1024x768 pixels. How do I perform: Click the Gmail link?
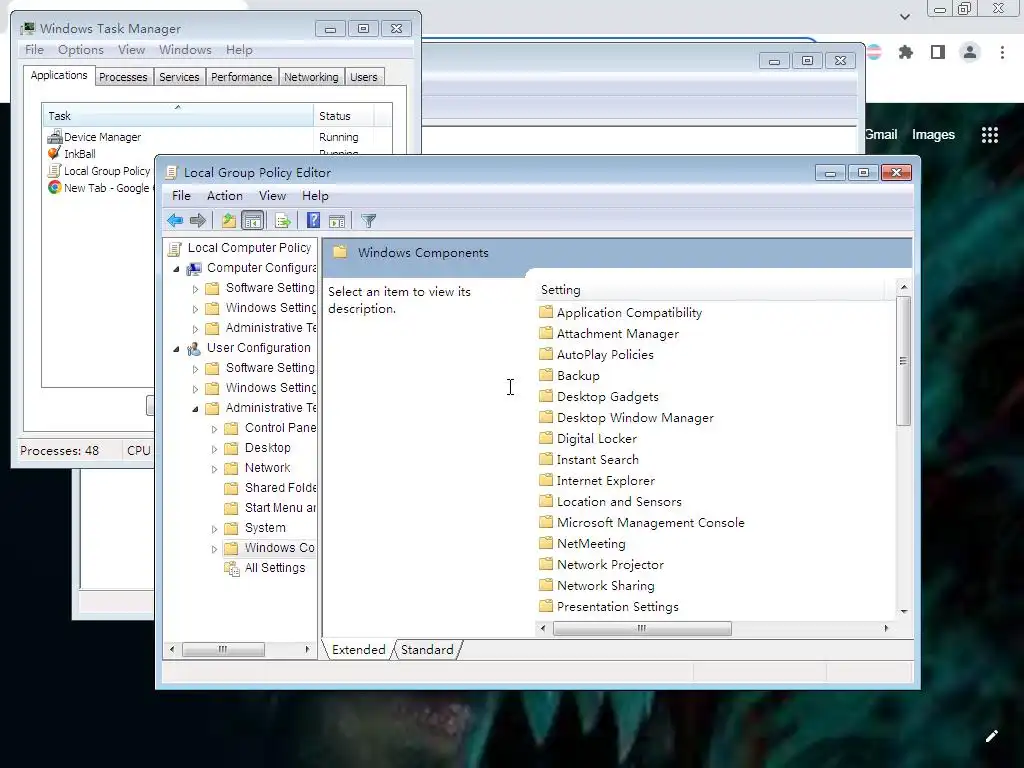click(881, 135)
